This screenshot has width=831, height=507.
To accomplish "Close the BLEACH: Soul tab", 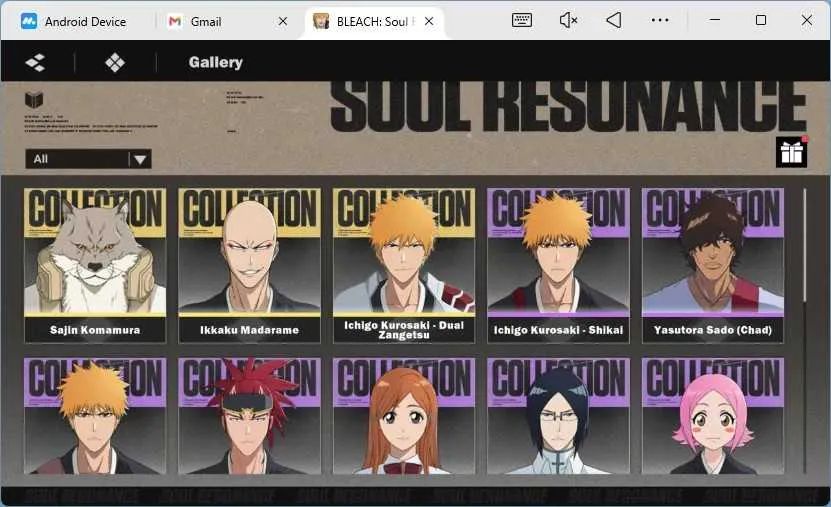I will [x=429, y=21].
